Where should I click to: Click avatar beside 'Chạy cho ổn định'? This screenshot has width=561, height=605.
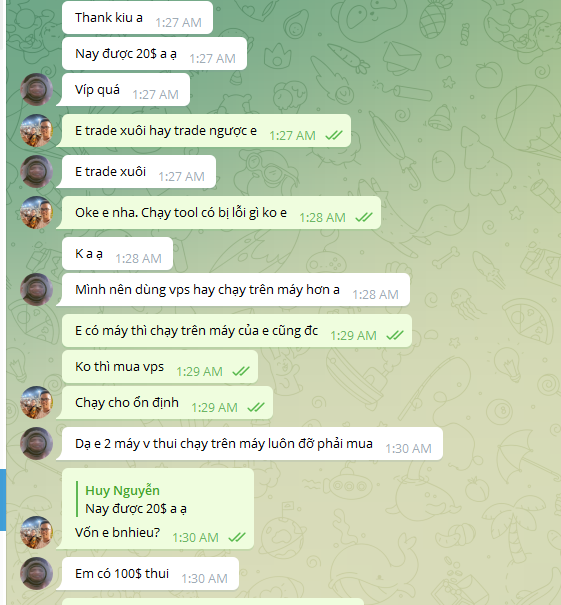(36, 402)
